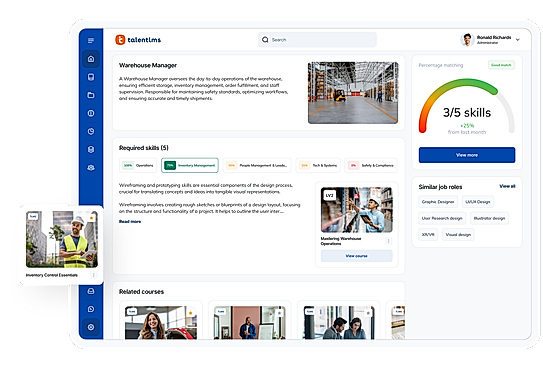Screen dimensions: 543x368
Task: Click the TalentLMS logo
Action: pyautogui.click(x=138, y=40)
